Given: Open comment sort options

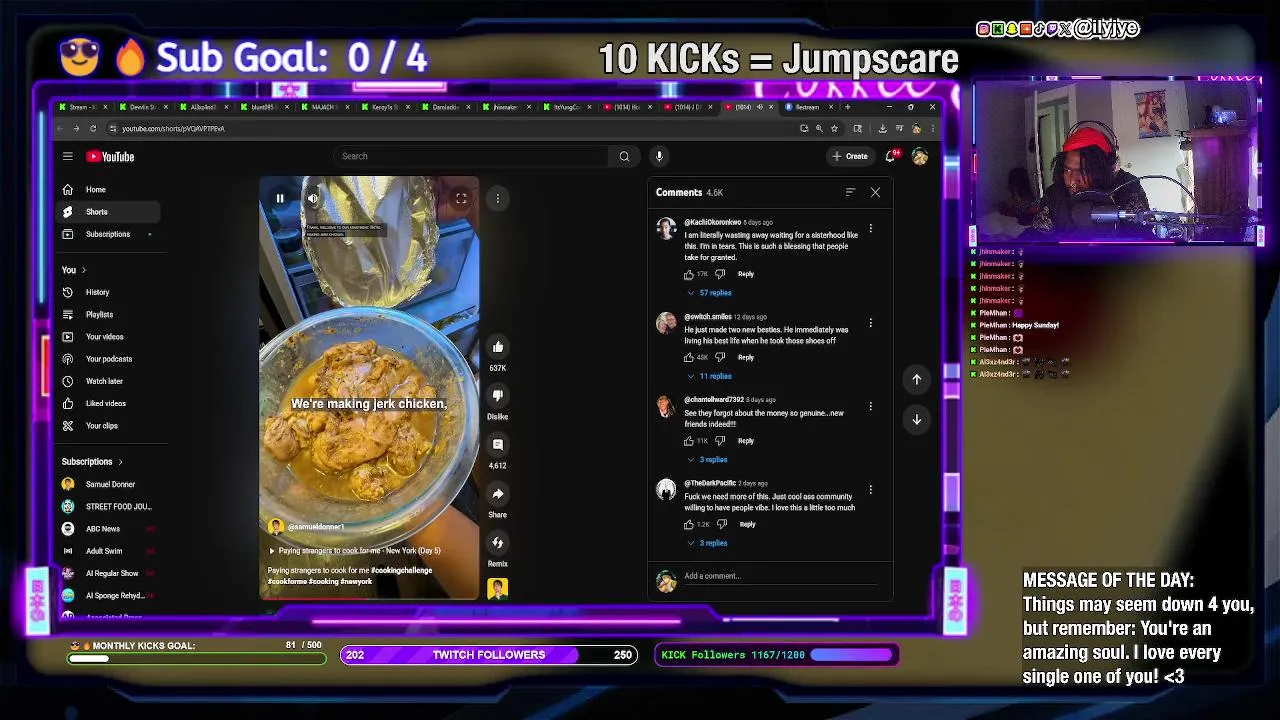Looking at the screenshot, I should (x=850, y=192).
